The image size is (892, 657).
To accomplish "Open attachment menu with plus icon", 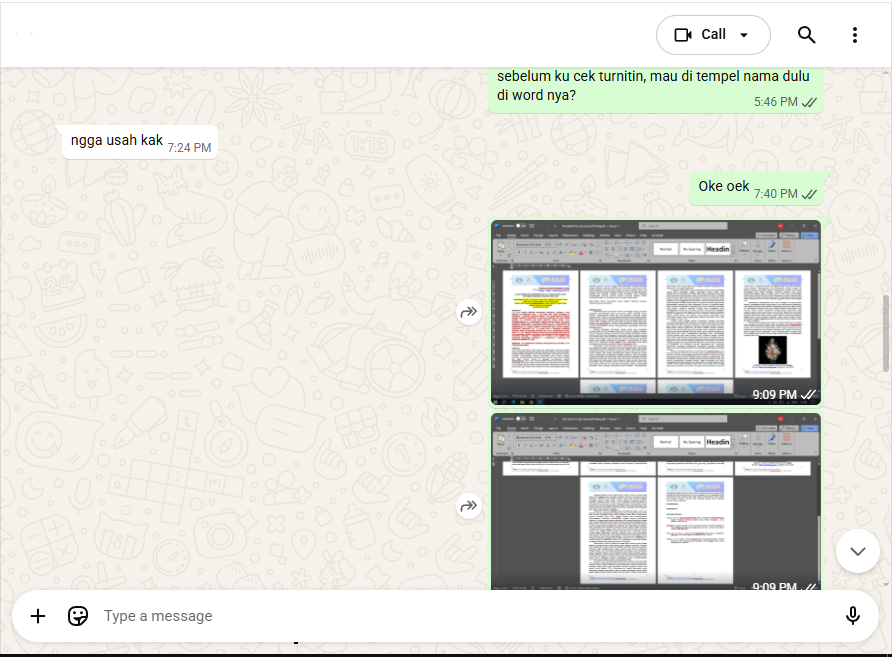I will click(38, 616).
